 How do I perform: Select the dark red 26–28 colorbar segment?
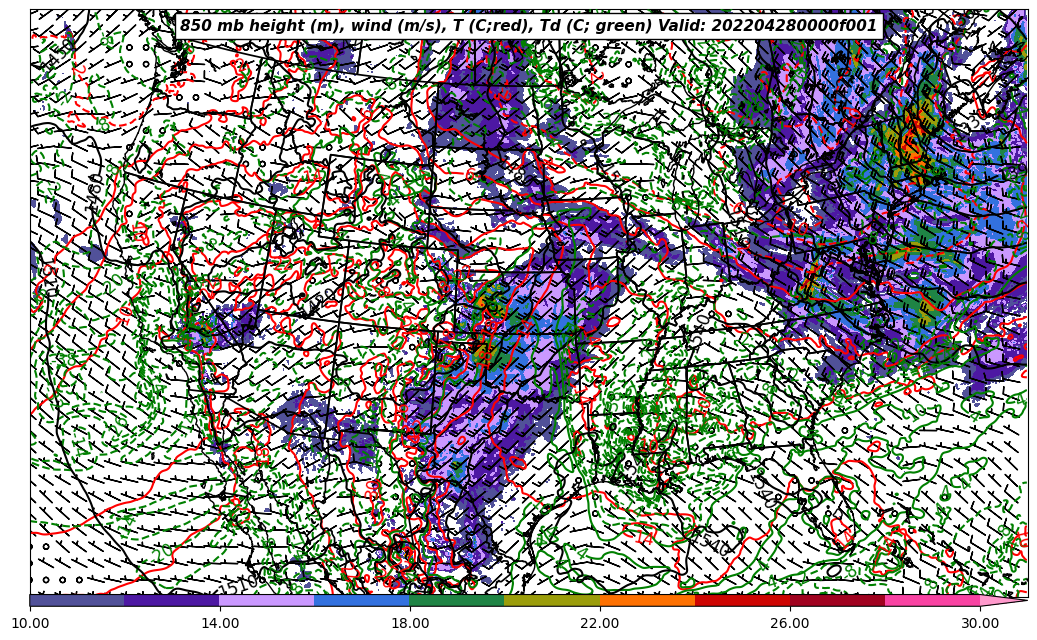coord(837,600)
